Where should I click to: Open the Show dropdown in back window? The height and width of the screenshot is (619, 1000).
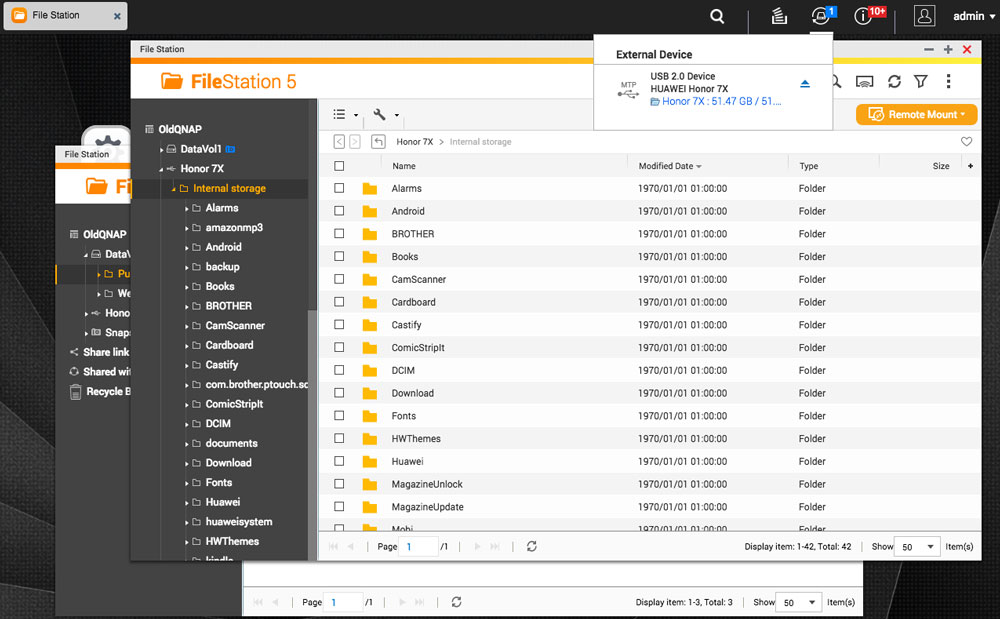[x=798, y=602]
